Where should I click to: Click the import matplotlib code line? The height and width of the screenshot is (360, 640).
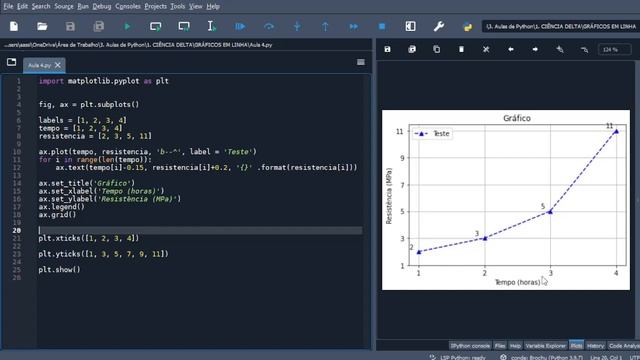[x=104, y=81]
